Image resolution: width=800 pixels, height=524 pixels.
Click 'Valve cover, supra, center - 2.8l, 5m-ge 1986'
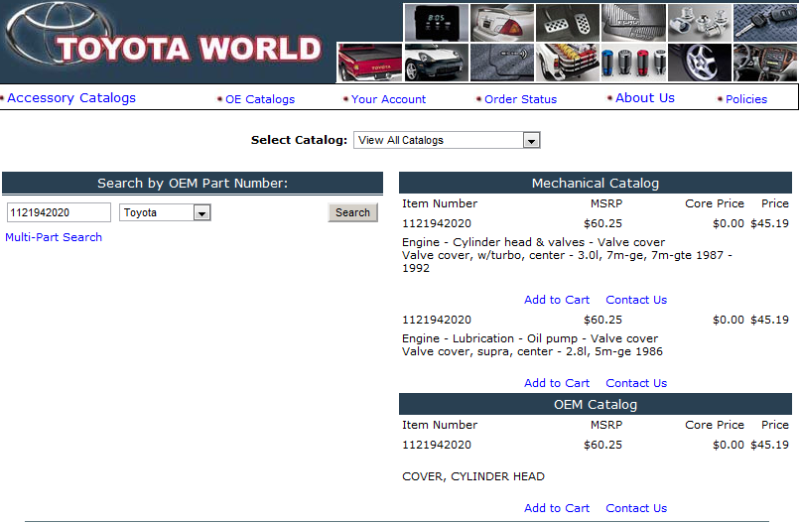point(532,352)
